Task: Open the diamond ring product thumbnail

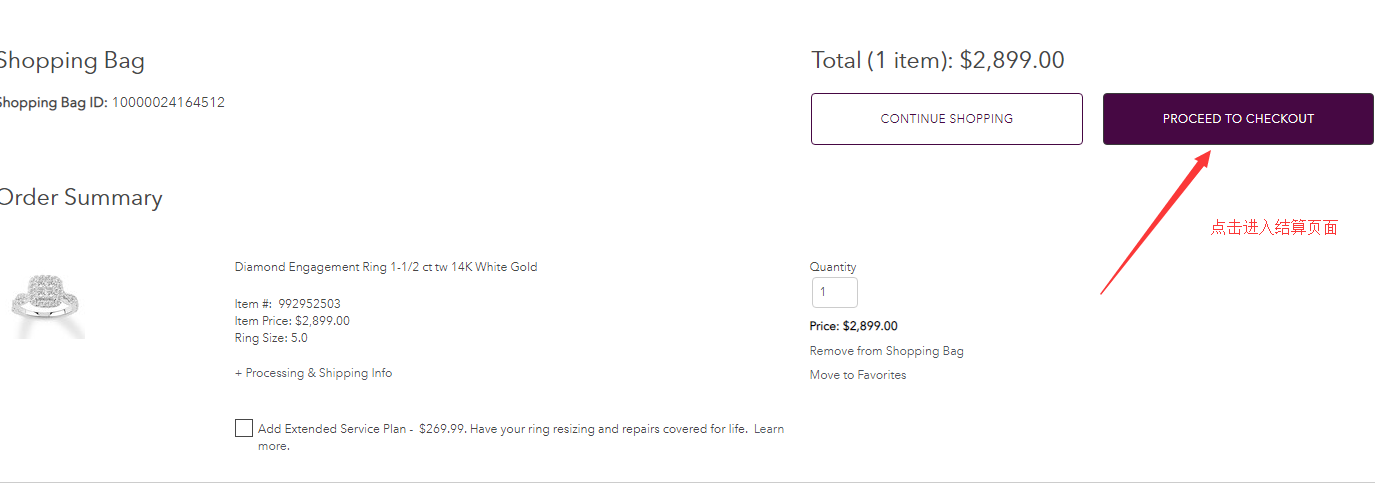Action: click(47, 302)
